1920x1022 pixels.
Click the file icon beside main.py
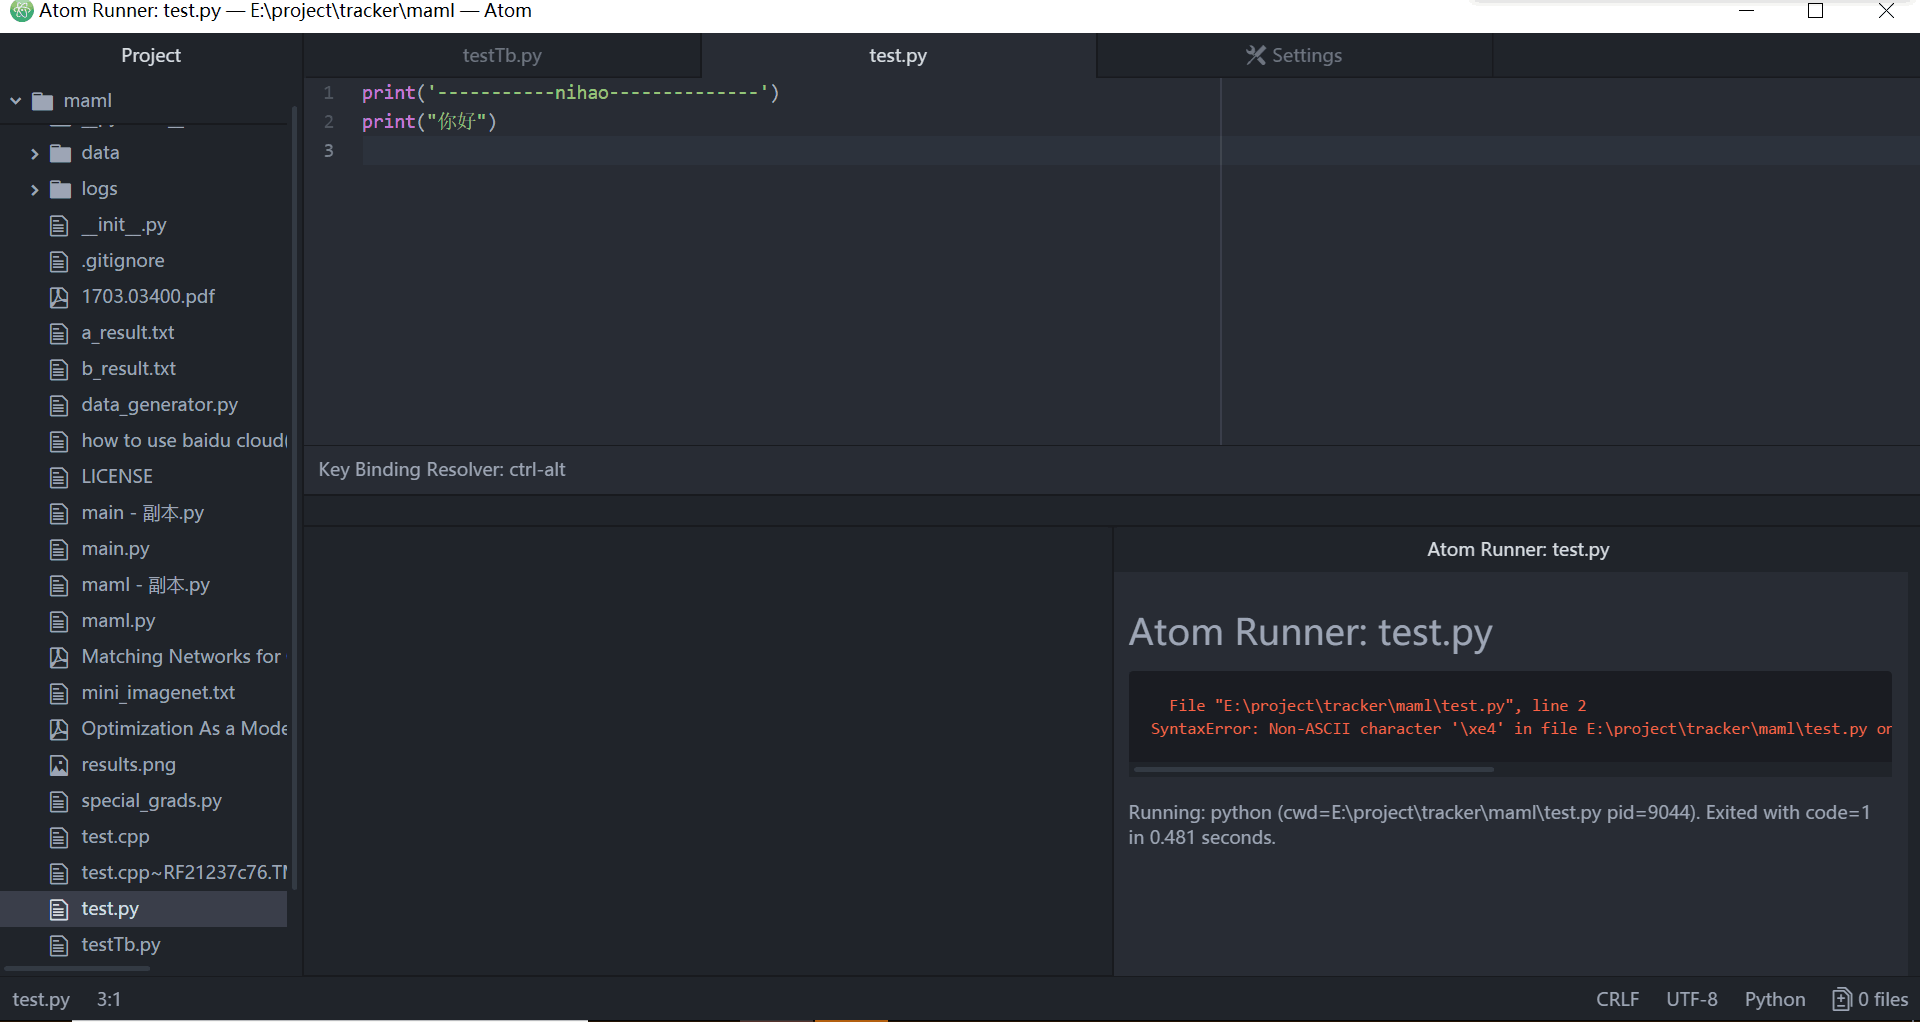pos(59,549)
